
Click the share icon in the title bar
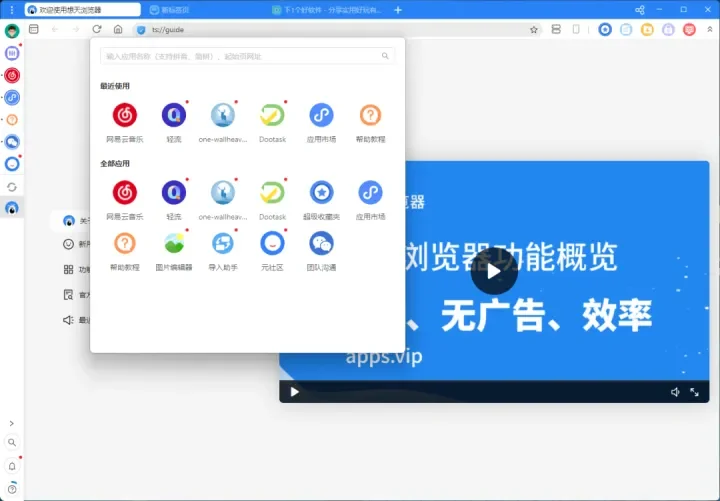coord(640,10)
